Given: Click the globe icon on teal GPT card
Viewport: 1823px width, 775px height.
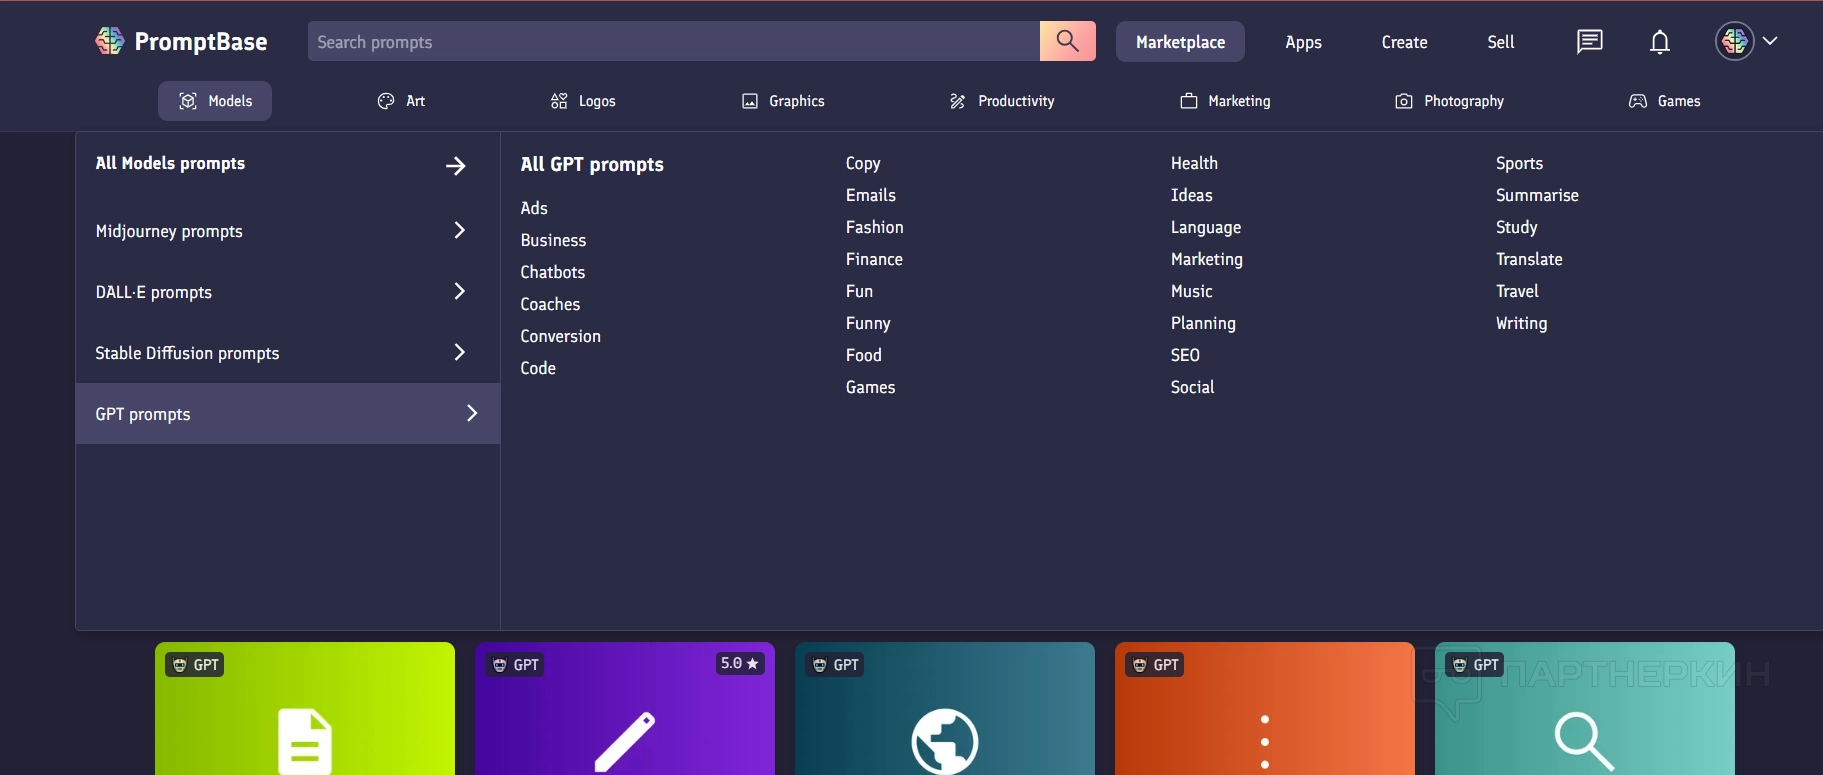Looking at the screenshot, I should [945, 741].
